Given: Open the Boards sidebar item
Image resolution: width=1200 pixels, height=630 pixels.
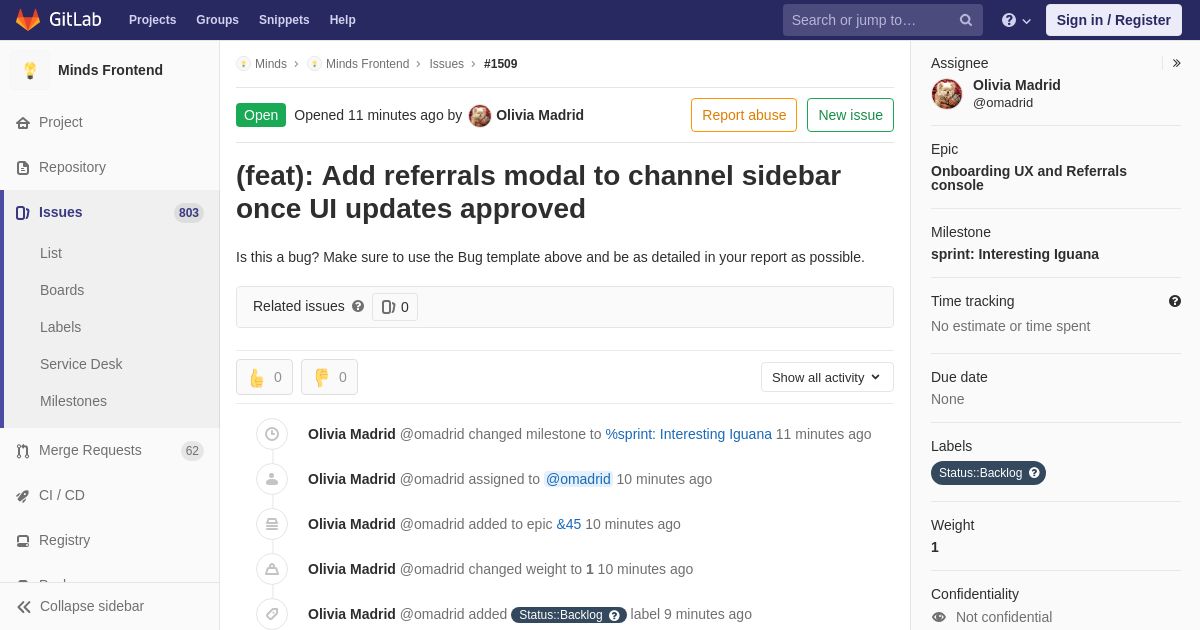Looking at the screenshot, I should (x=62, y=290).
